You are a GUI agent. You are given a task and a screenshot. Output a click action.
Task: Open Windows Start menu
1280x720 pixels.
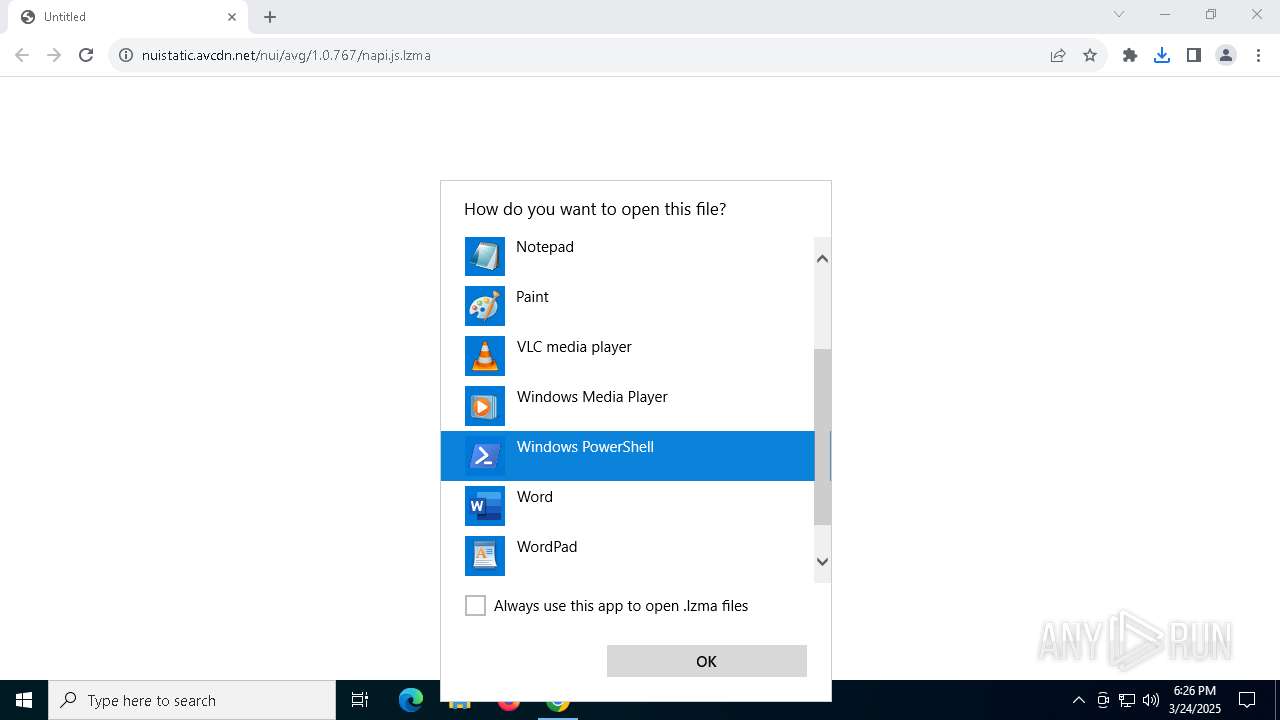[x=24, y=700]
